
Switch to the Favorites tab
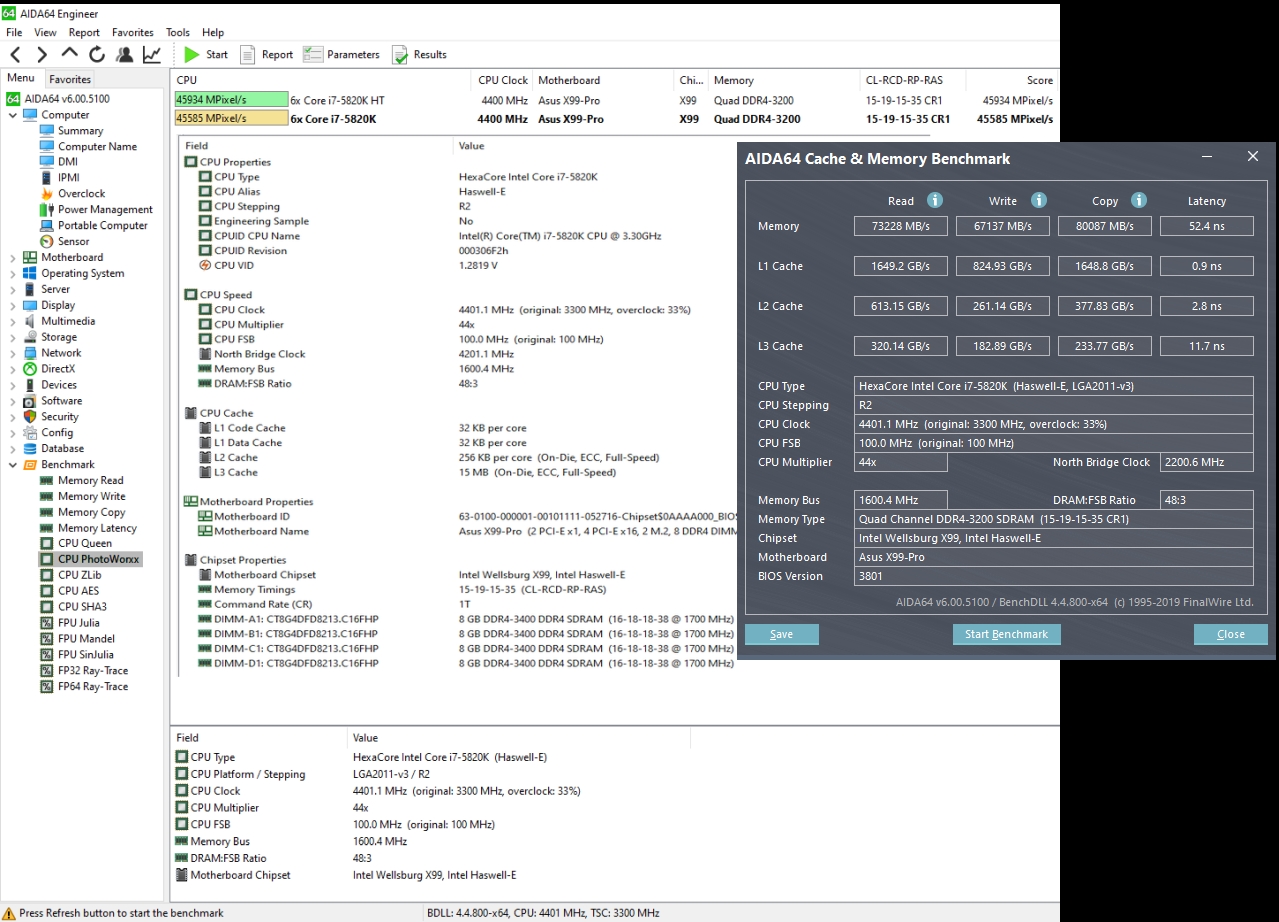(70, 79)
